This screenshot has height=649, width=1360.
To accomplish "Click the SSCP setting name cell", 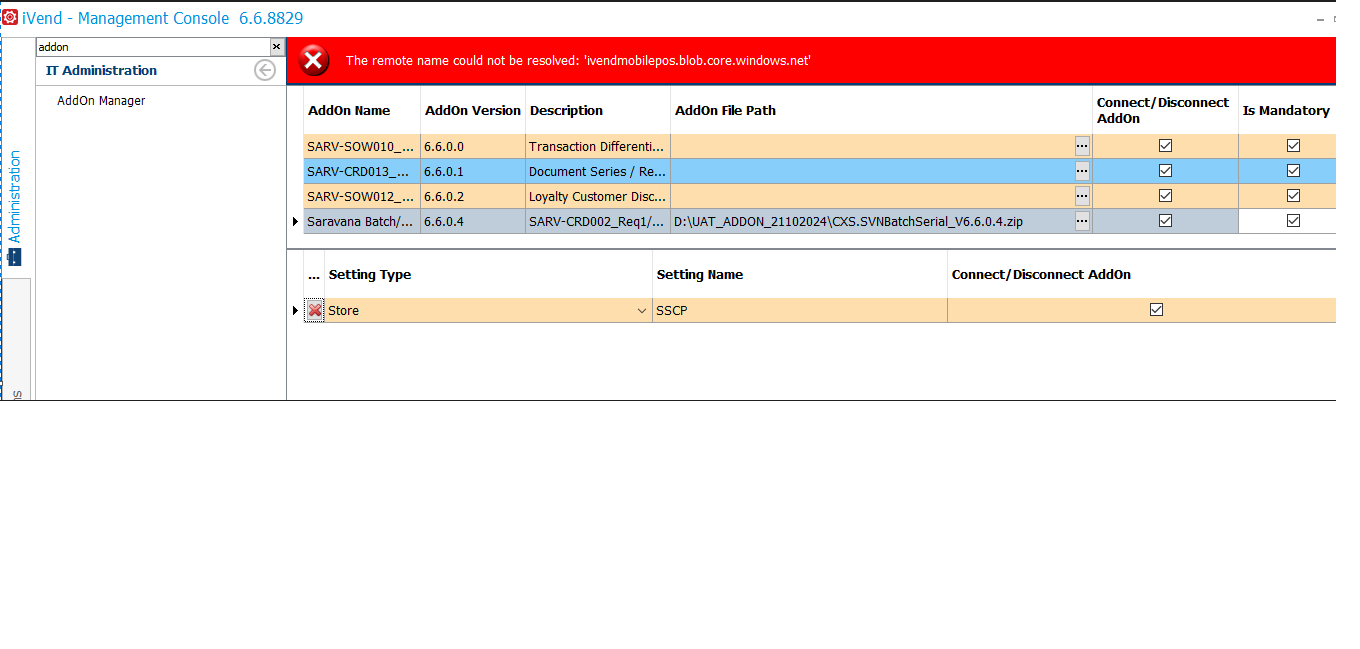I will 800,311.
